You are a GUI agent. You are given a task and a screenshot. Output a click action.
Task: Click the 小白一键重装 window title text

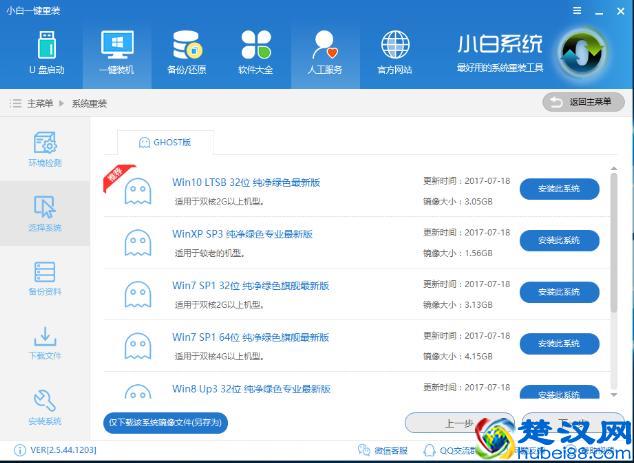pos(33,11)
